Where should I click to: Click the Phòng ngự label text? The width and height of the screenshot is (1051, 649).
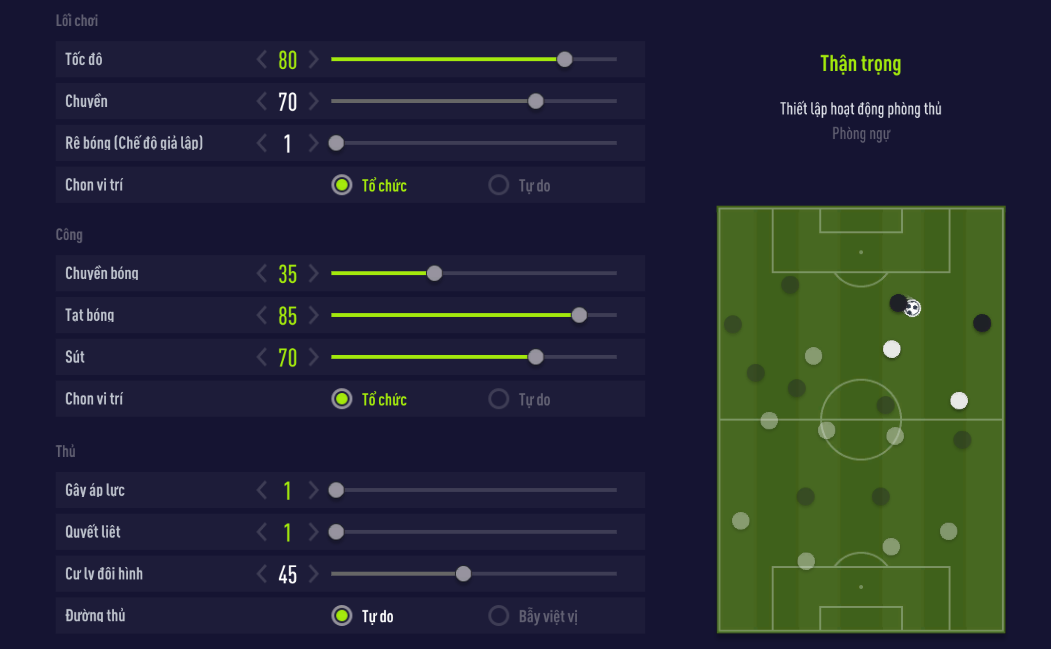860,134
